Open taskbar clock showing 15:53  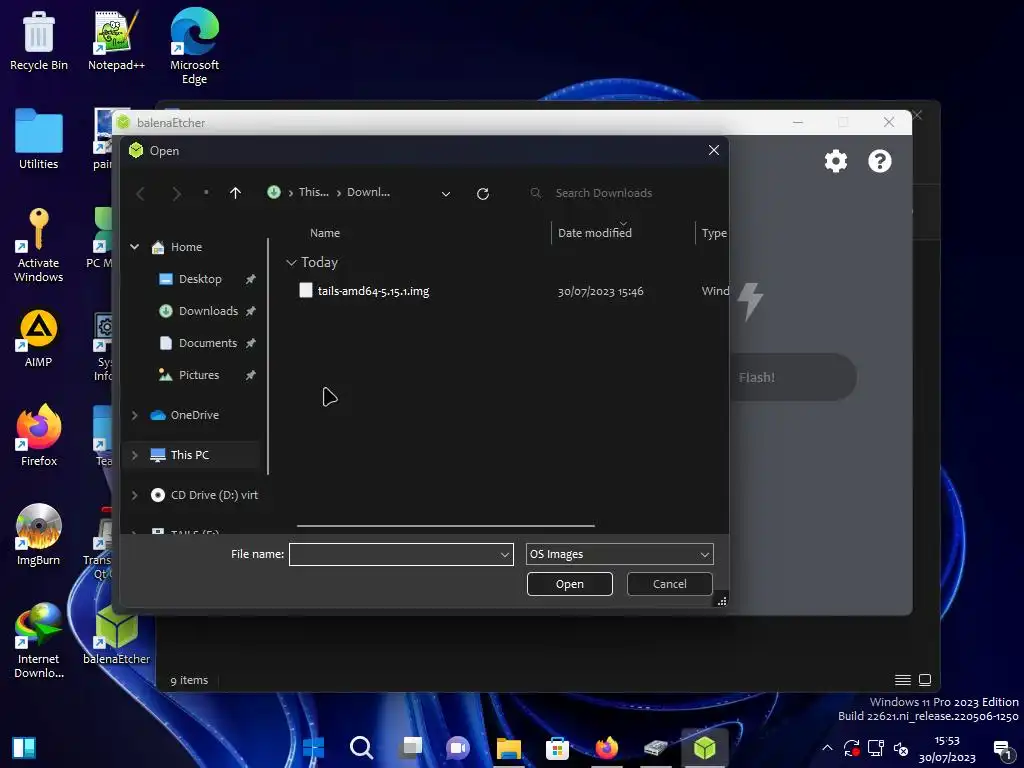tap(947, 749)
